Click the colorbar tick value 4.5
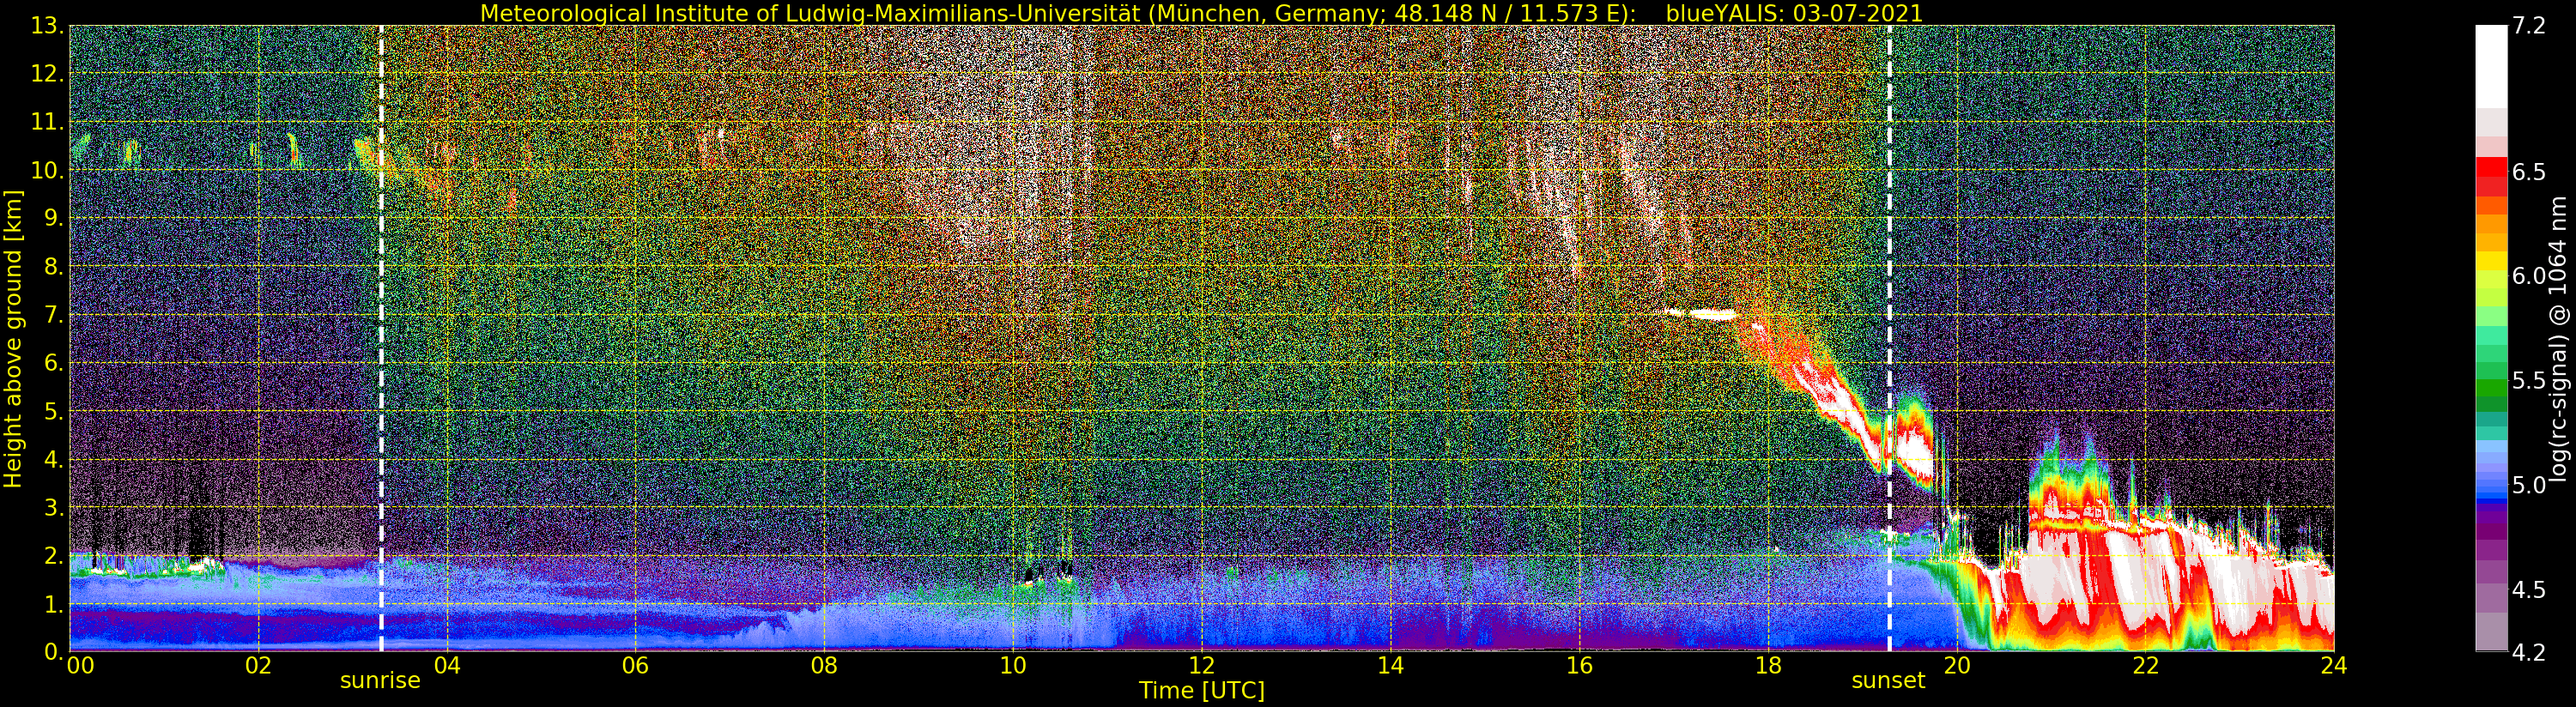 tap(2529, 590)
